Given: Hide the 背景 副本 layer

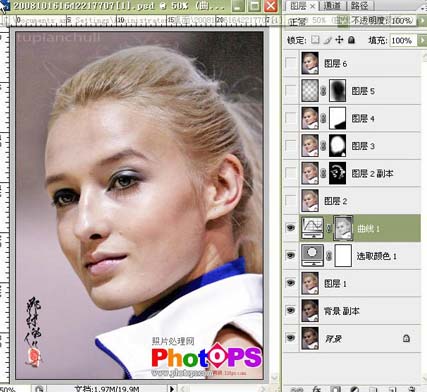Looking at the screenshot, I should pyautogui.click(x=291, y=310).
